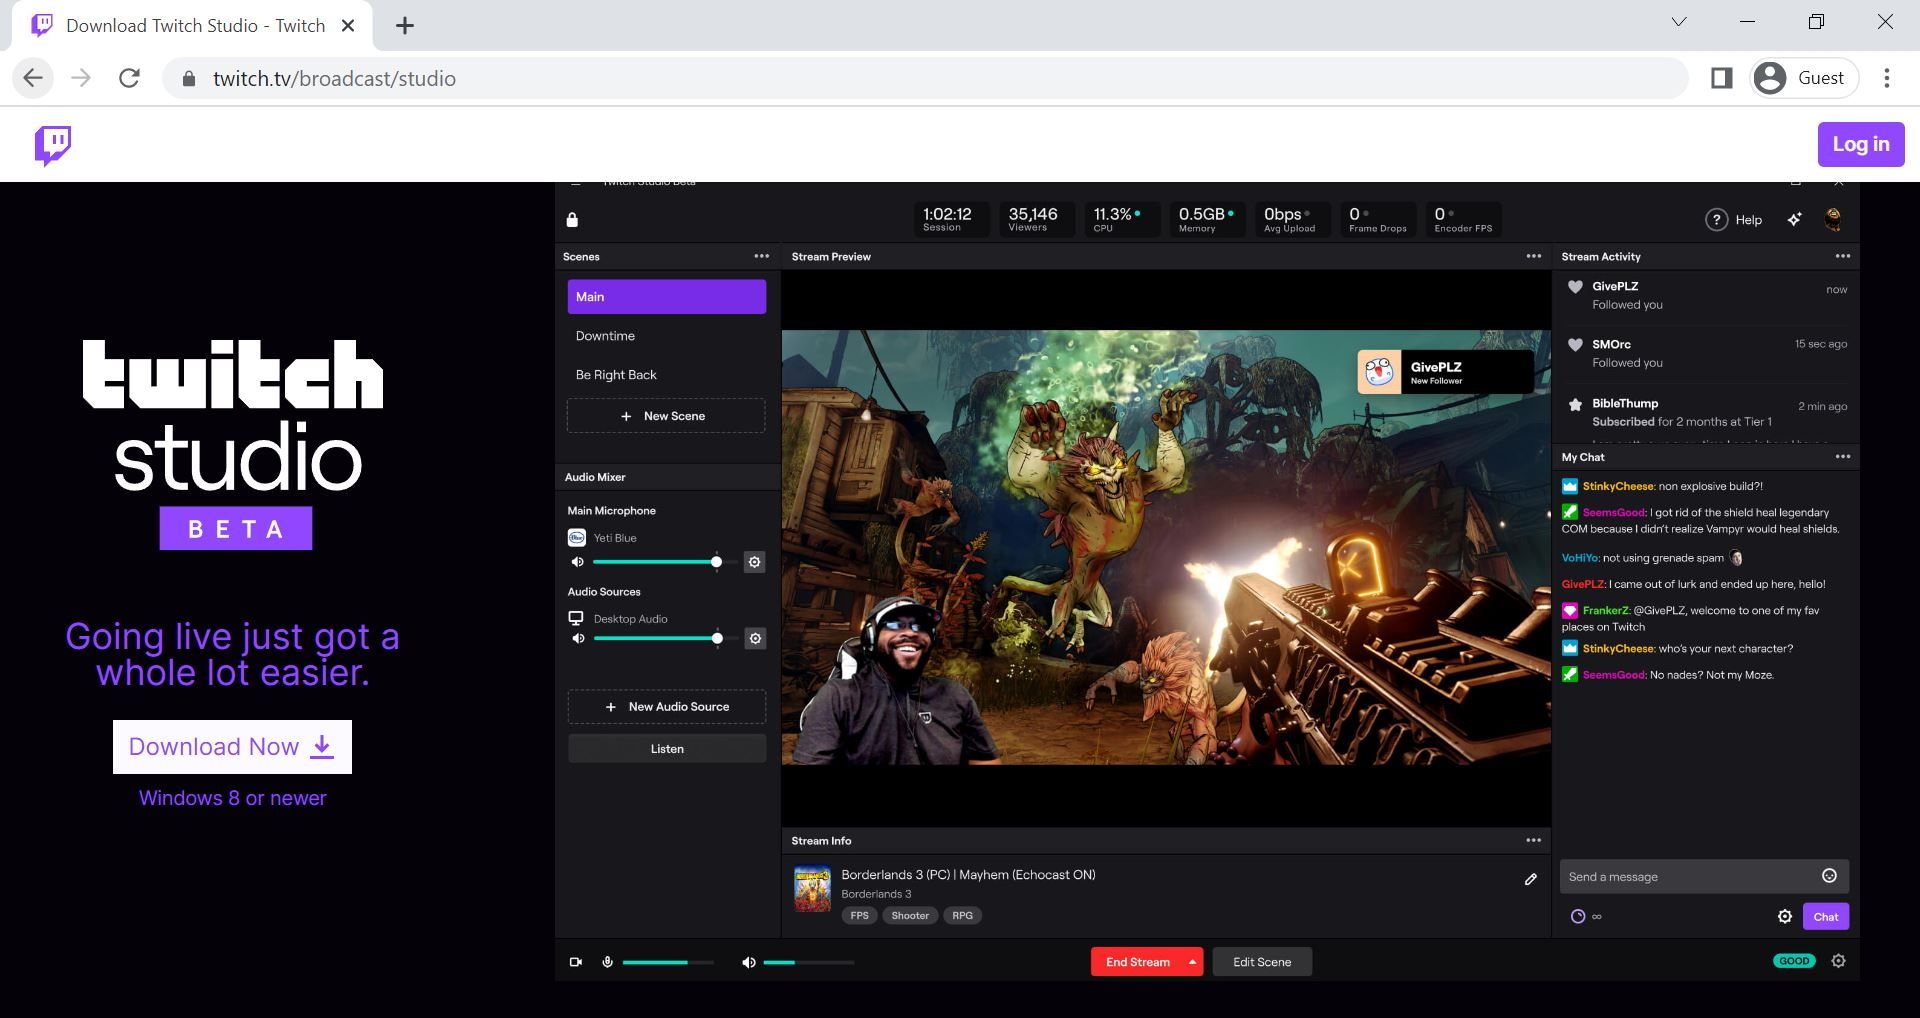Click the sparkle feedback icon near Help
The height and width of the screenshot is (1018, 1920).
[x=1795, y=219]
